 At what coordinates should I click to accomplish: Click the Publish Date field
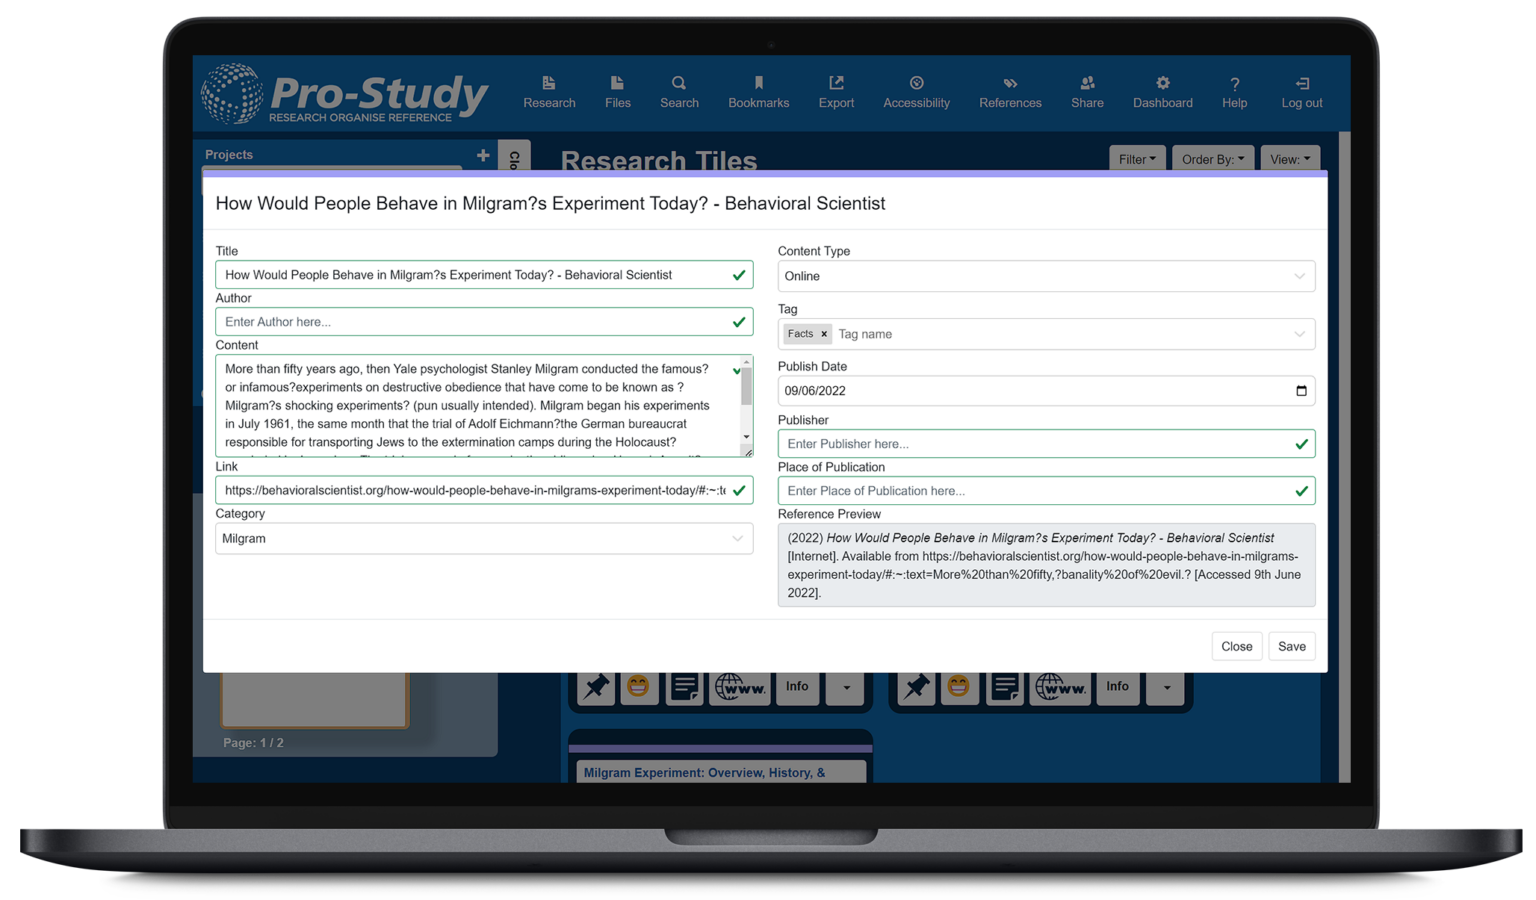(x=1046, y=390)
